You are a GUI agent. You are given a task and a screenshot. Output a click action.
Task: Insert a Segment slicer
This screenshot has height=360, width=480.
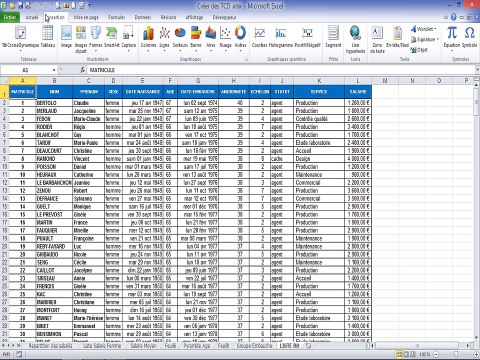(333, 37)
